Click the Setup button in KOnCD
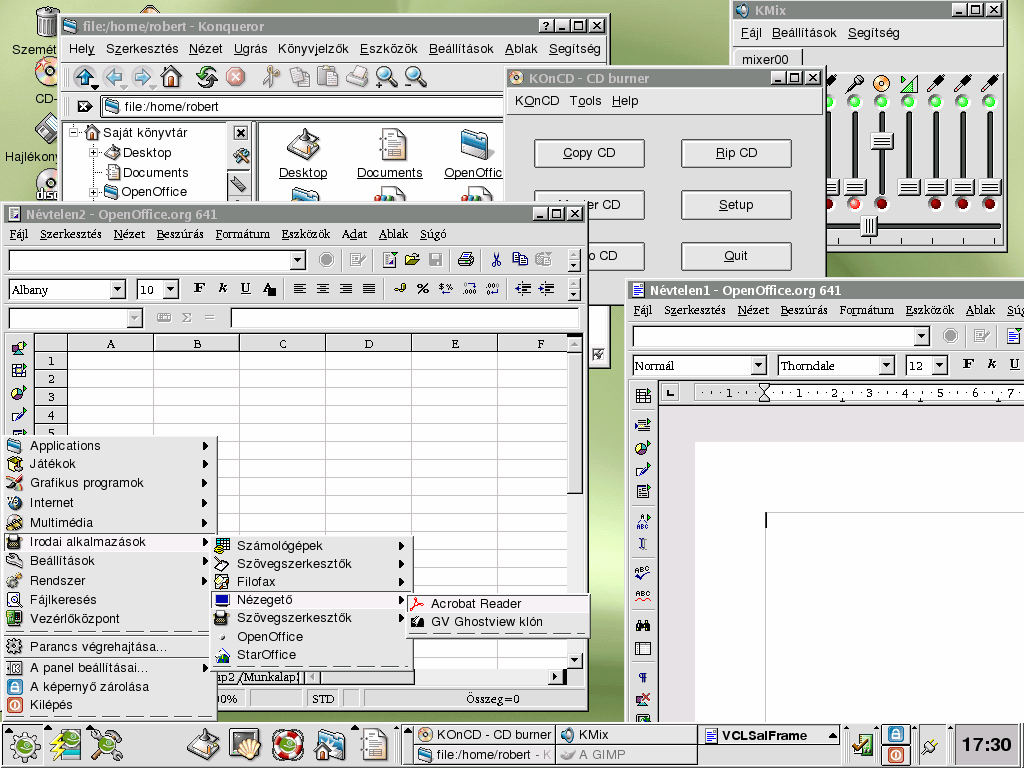Screen dimensions: 1024x768 [x=736, y=204]
